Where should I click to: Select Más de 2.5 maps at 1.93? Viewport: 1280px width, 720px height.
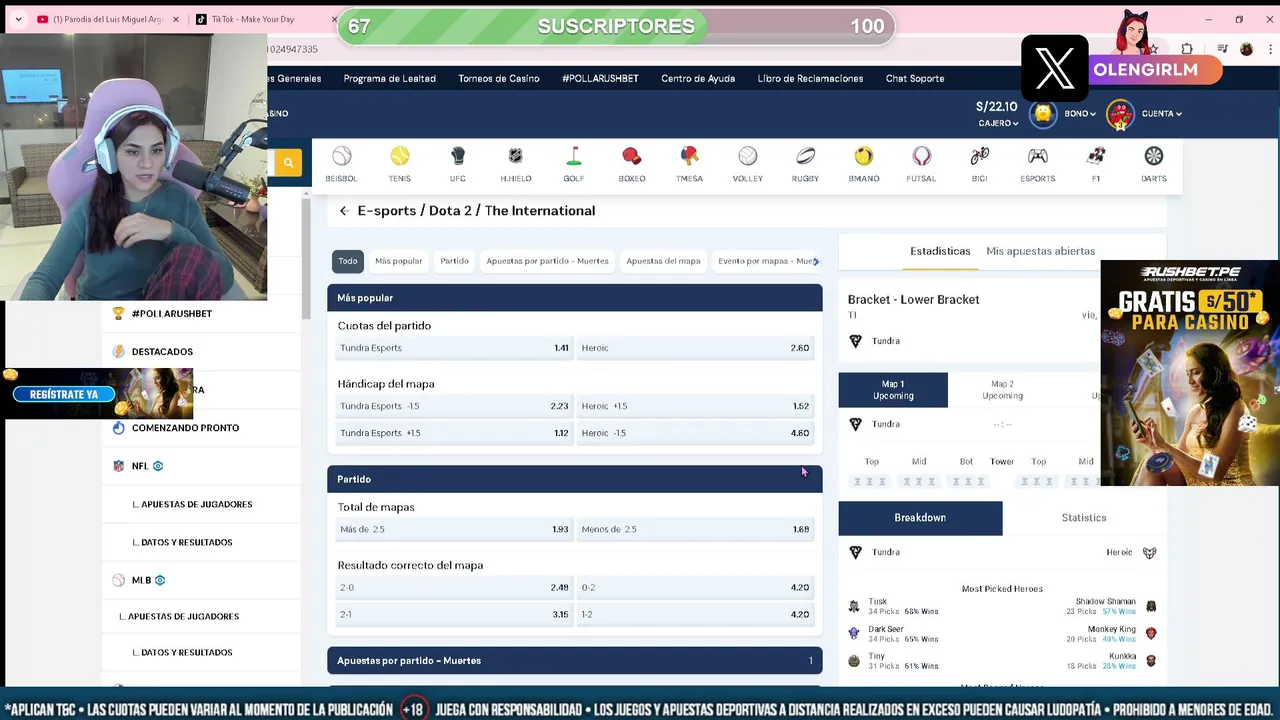click(x=454, y=529)
